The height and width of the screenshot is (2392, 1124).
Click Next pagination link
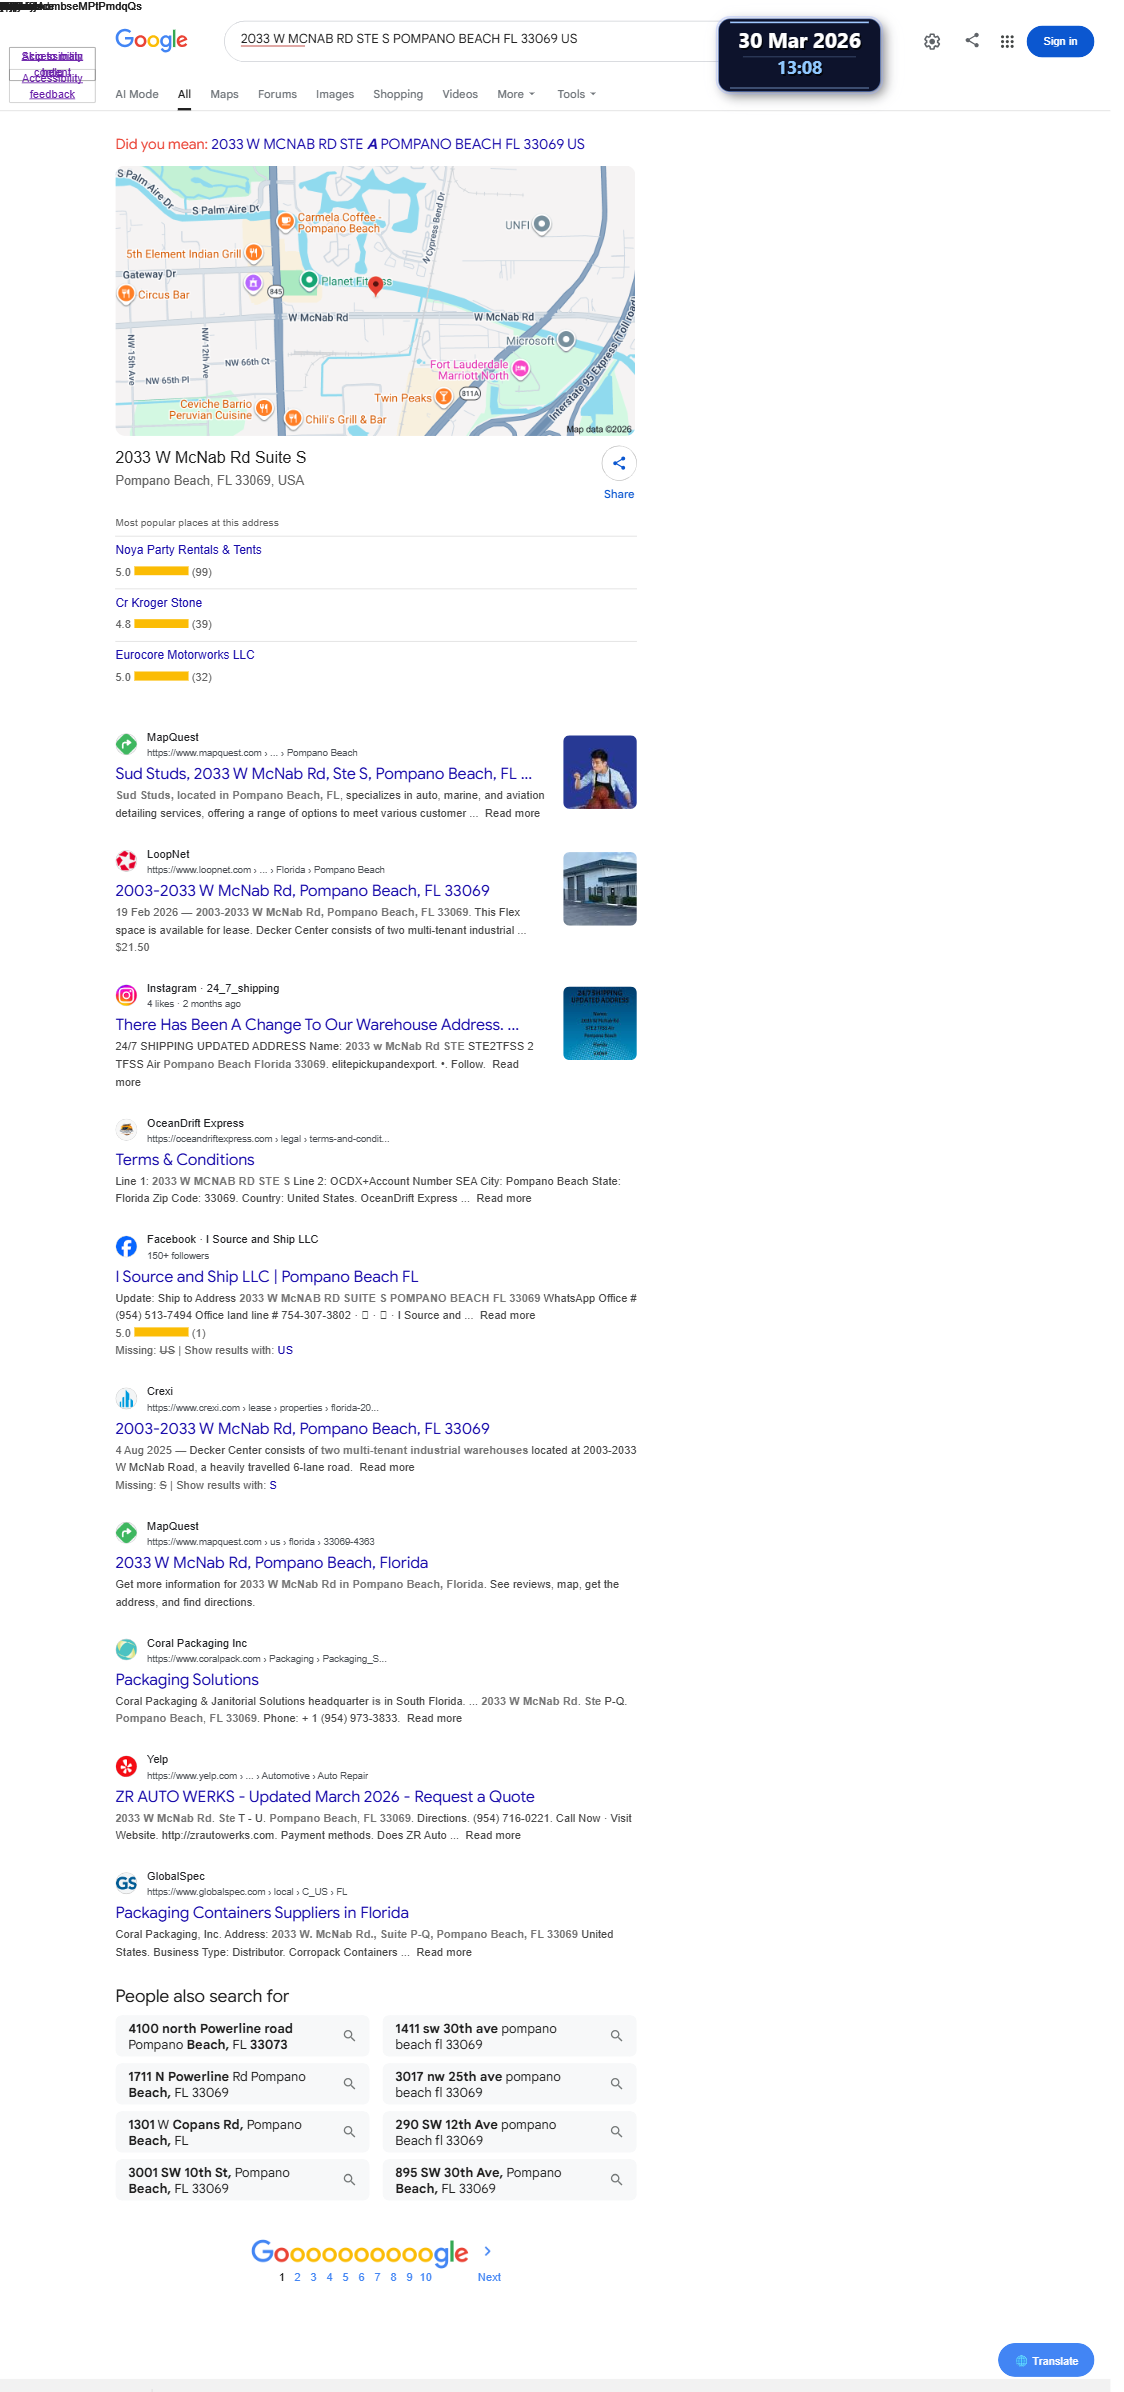tap(489, 2277)
